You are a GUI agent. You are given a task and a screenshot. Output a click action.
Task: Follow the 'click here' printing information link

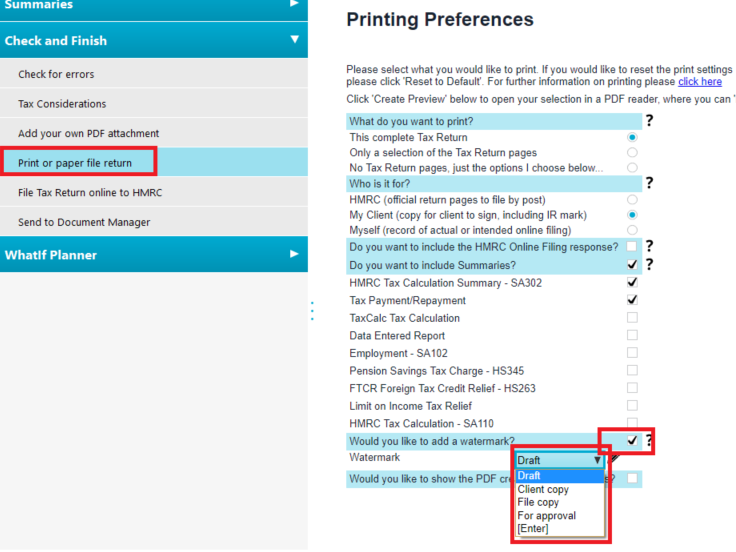point(699,82)
